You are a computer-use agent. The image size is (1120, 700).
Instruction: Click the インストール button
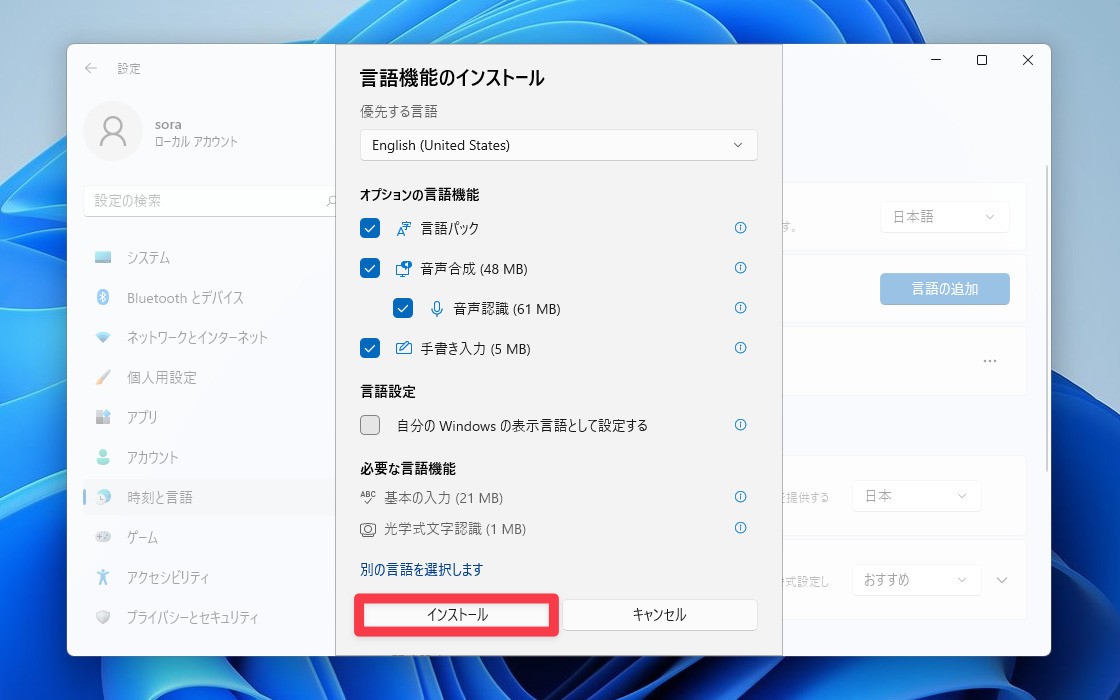point(457,615)
